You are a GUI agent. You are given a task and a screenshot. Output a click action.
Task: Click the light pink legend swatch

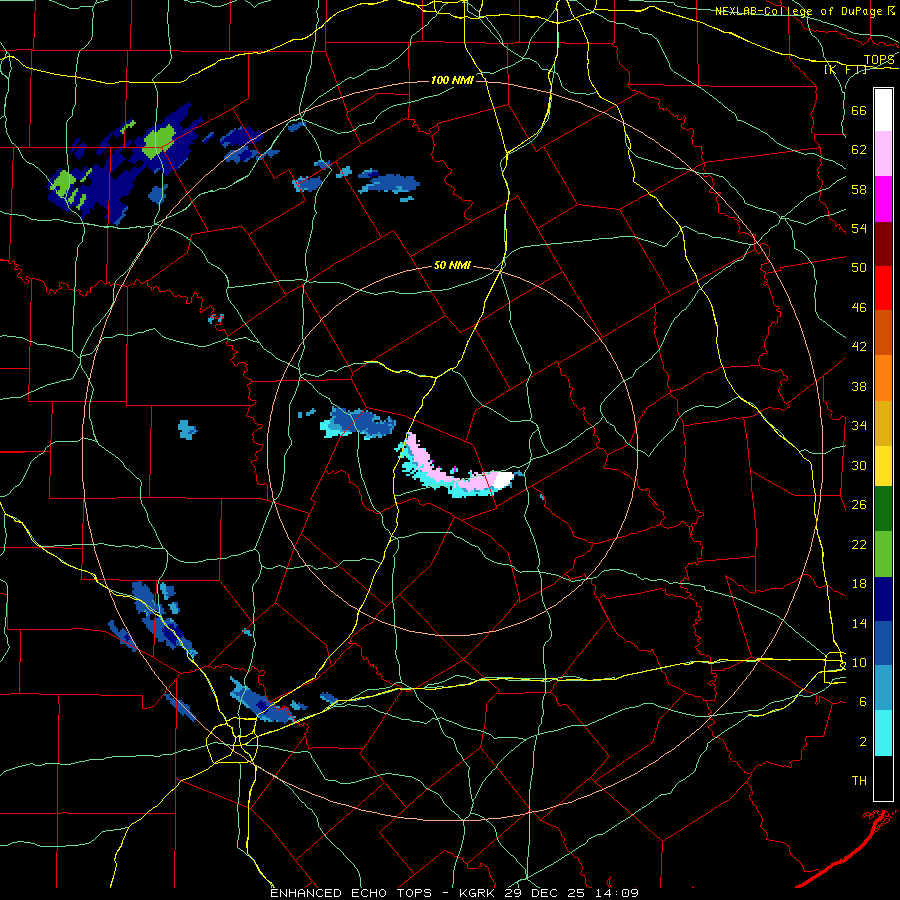coord(883,154)
